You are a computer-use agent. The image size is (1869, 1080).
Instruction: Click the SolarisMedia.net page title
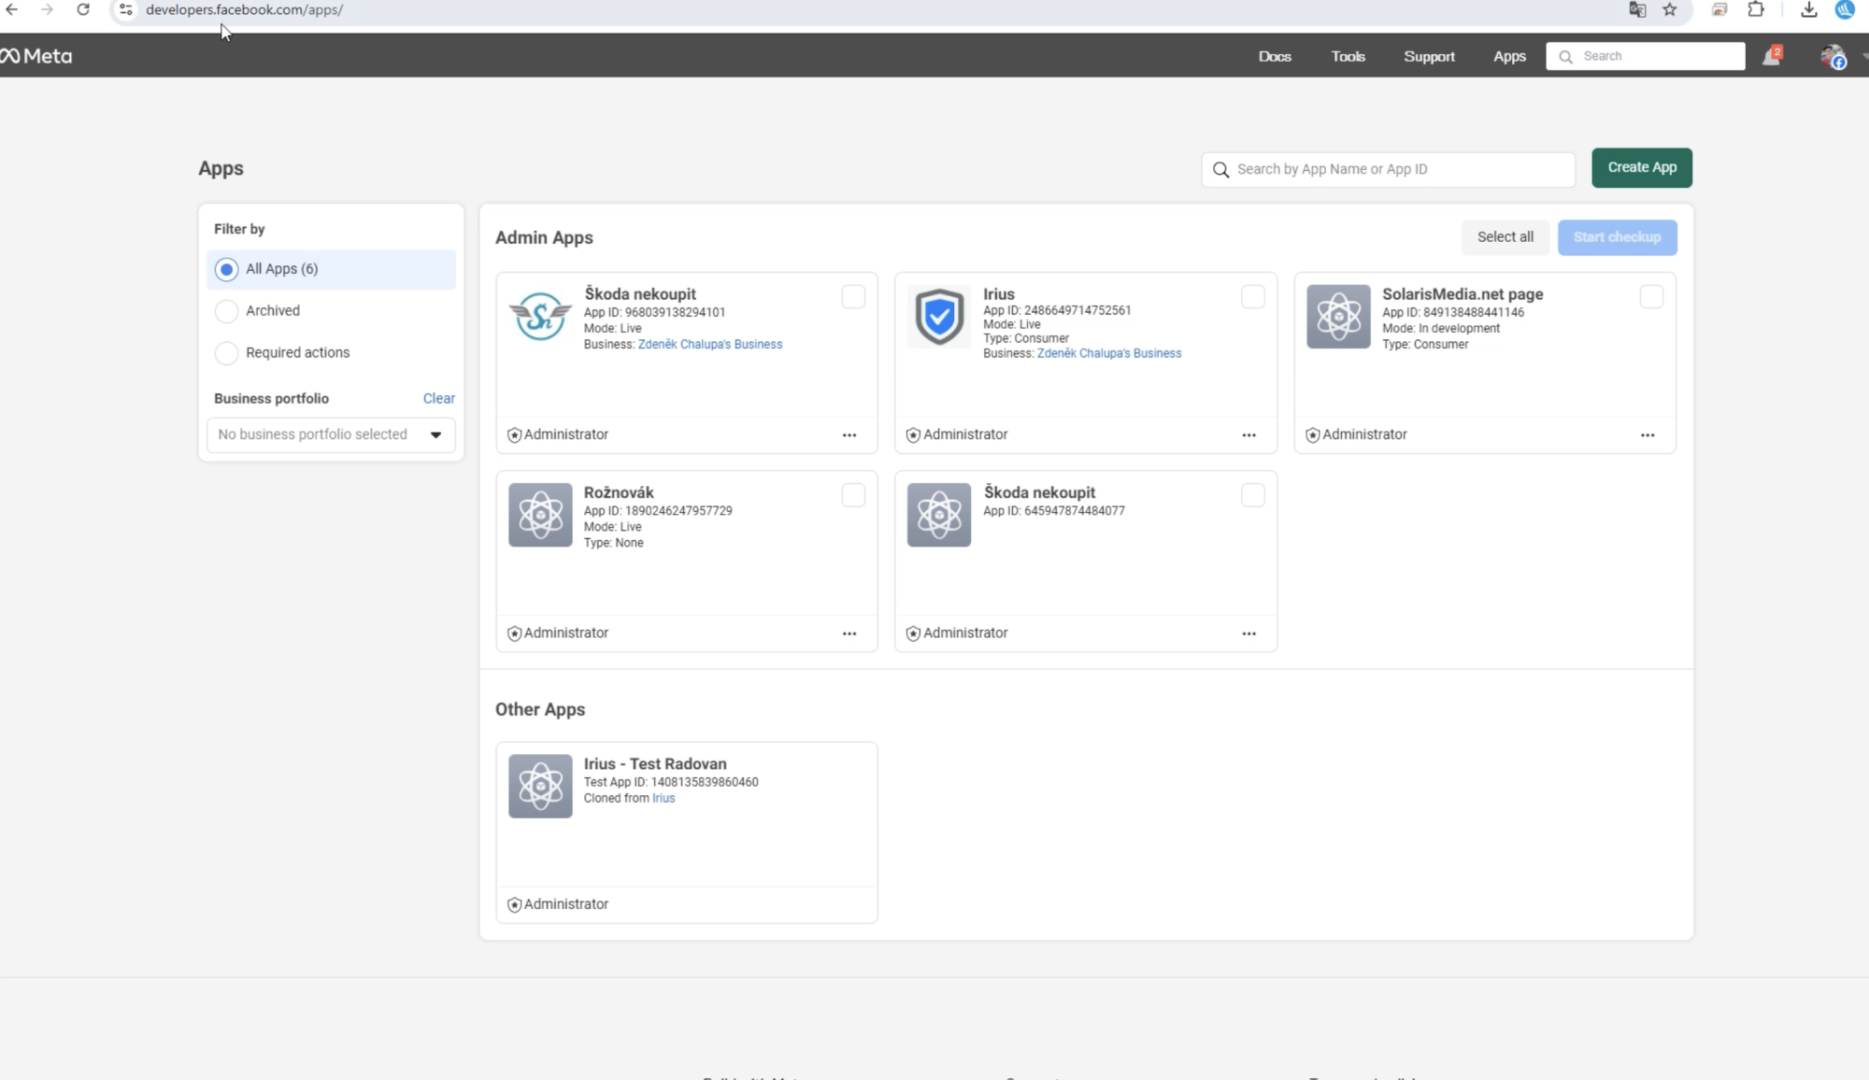click(1462, 294)
